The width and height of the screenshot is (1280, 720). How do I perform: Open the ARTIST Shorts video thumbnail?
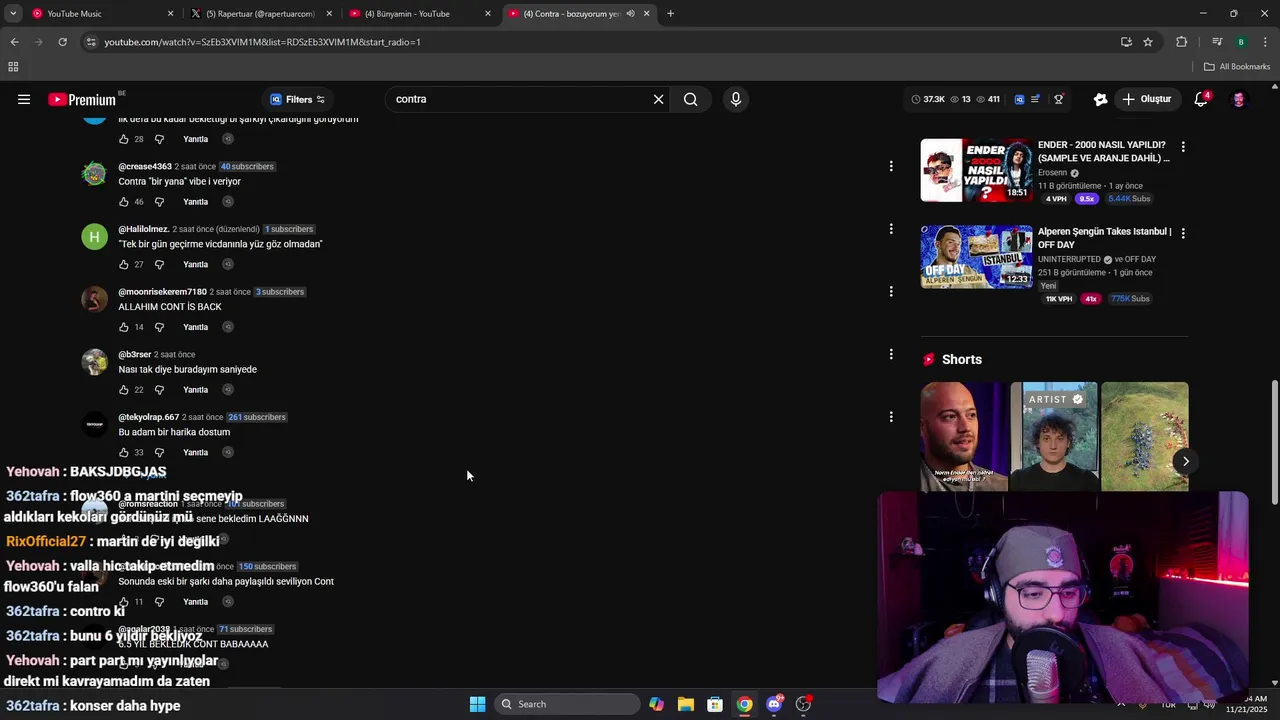[1054, 436]
